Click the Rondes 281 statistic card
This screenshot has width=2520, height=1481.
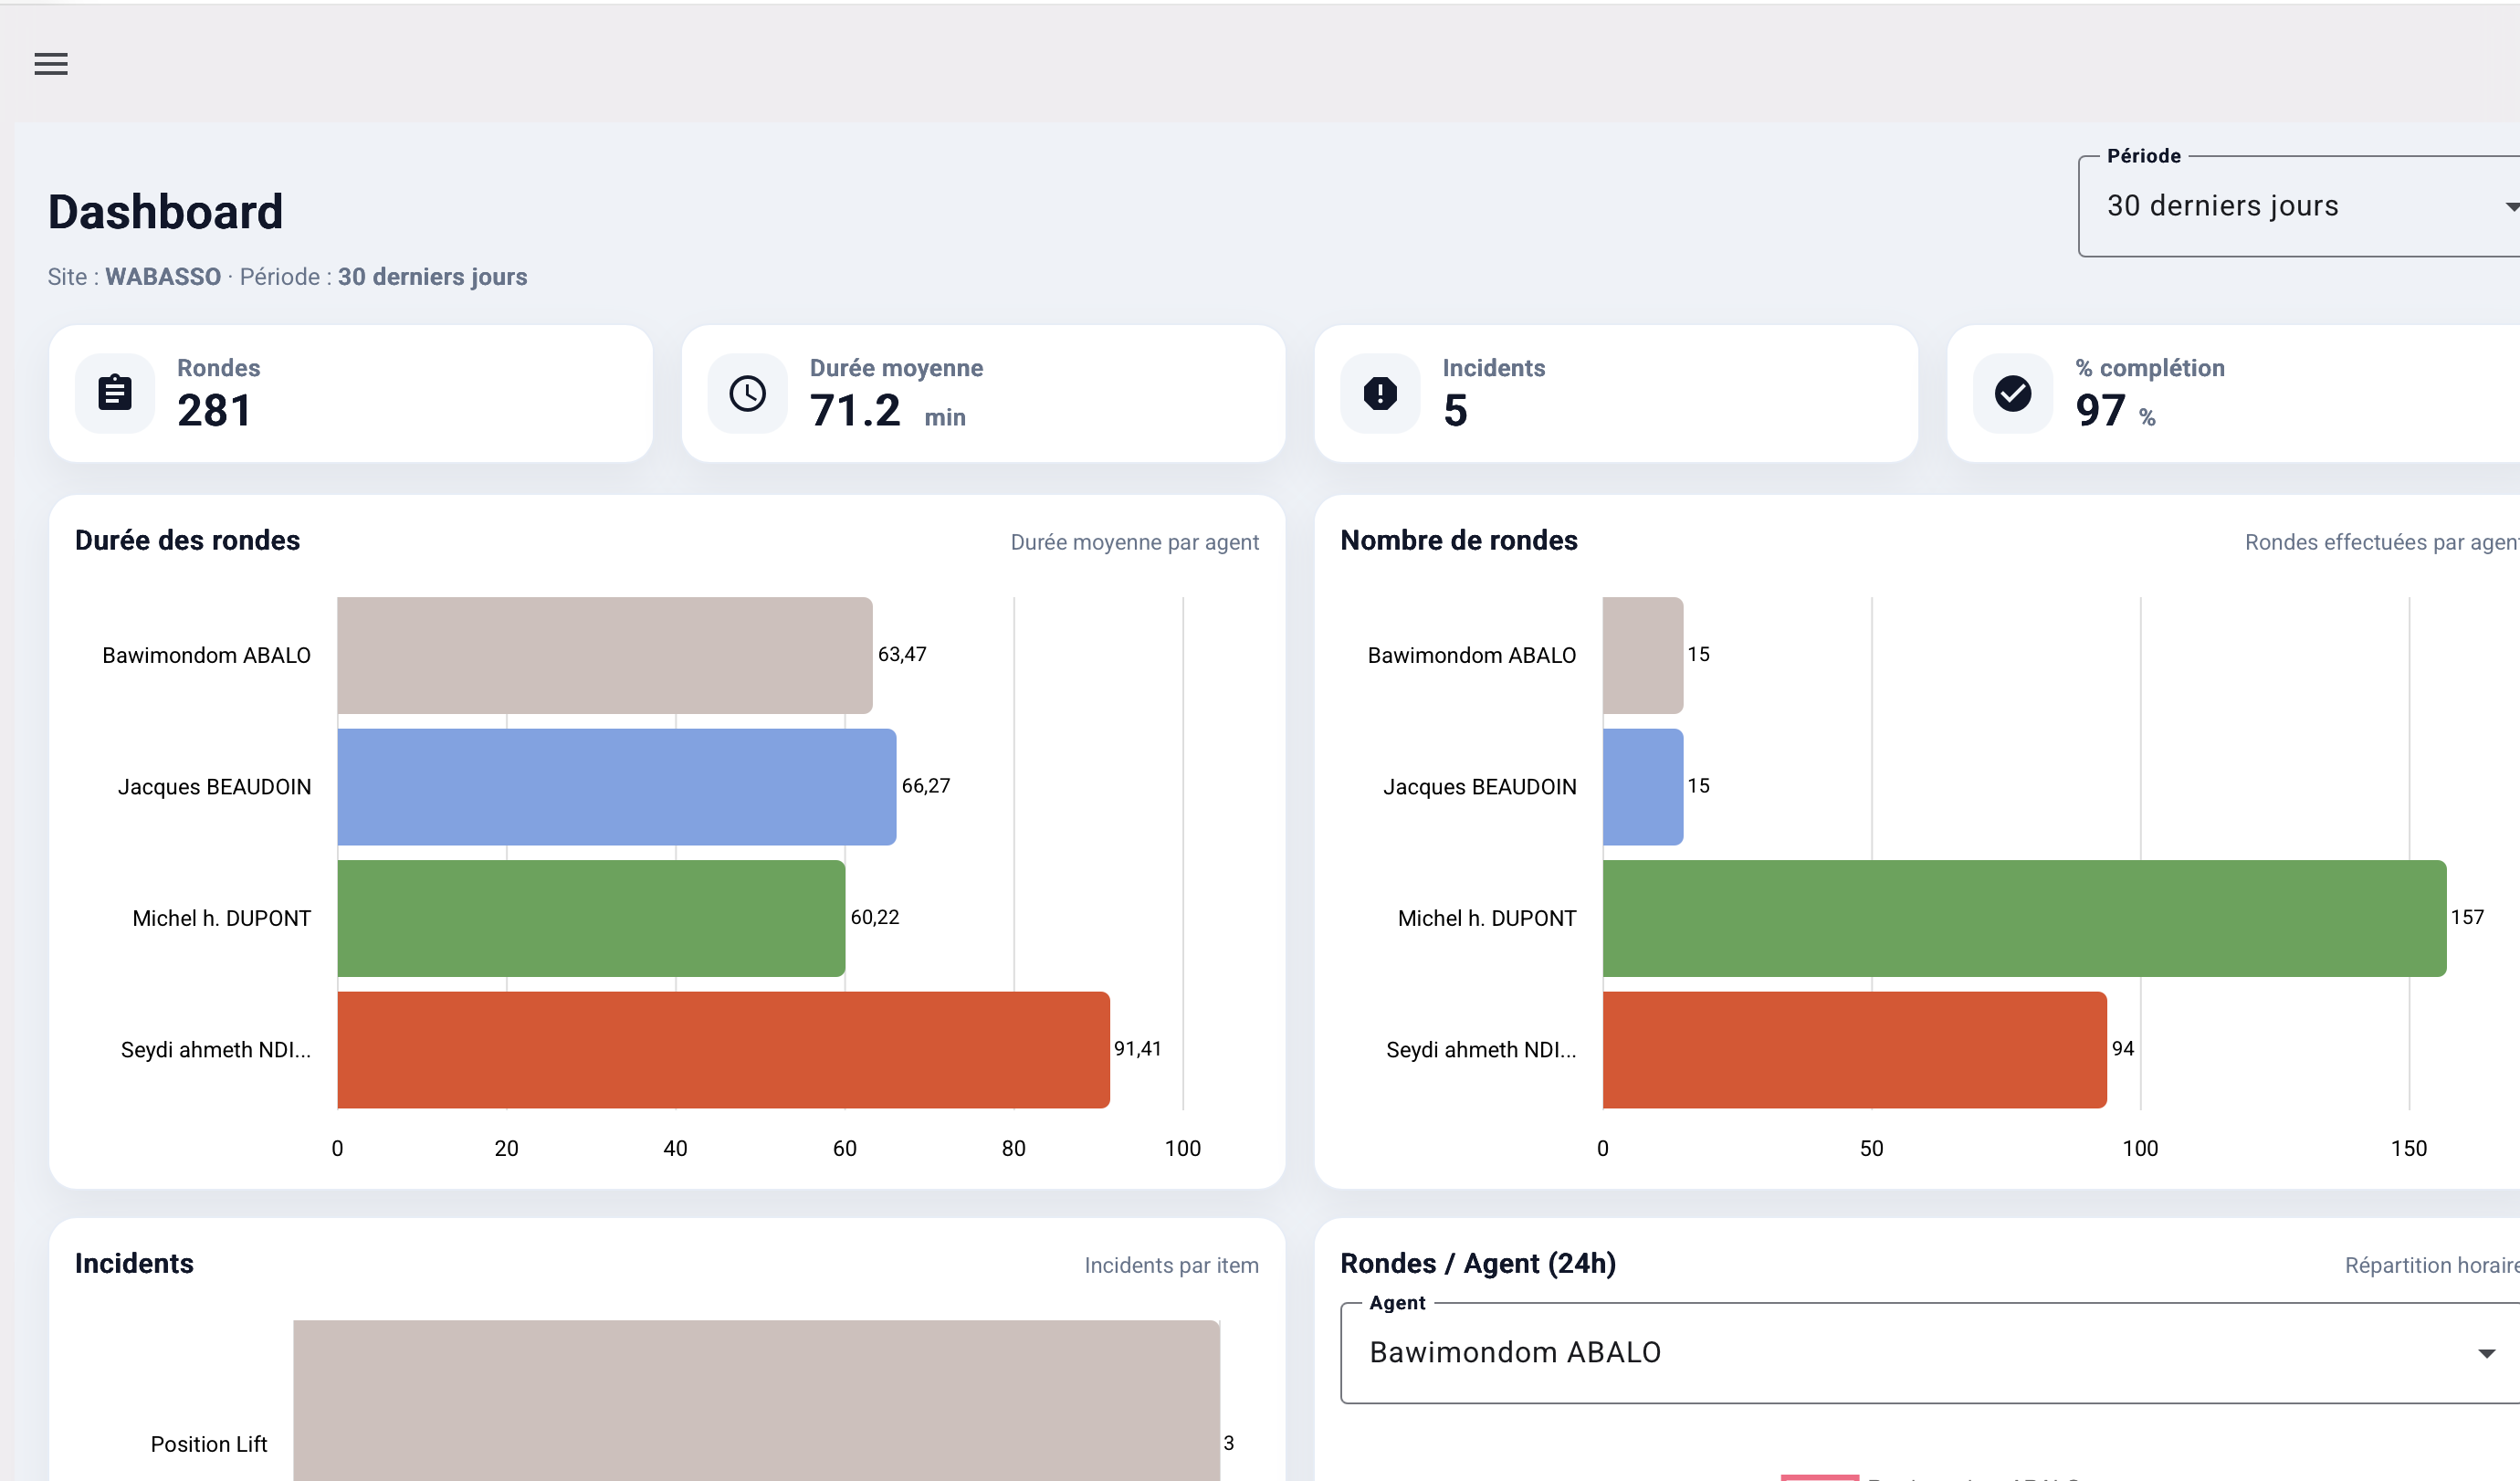coord(350,393)
